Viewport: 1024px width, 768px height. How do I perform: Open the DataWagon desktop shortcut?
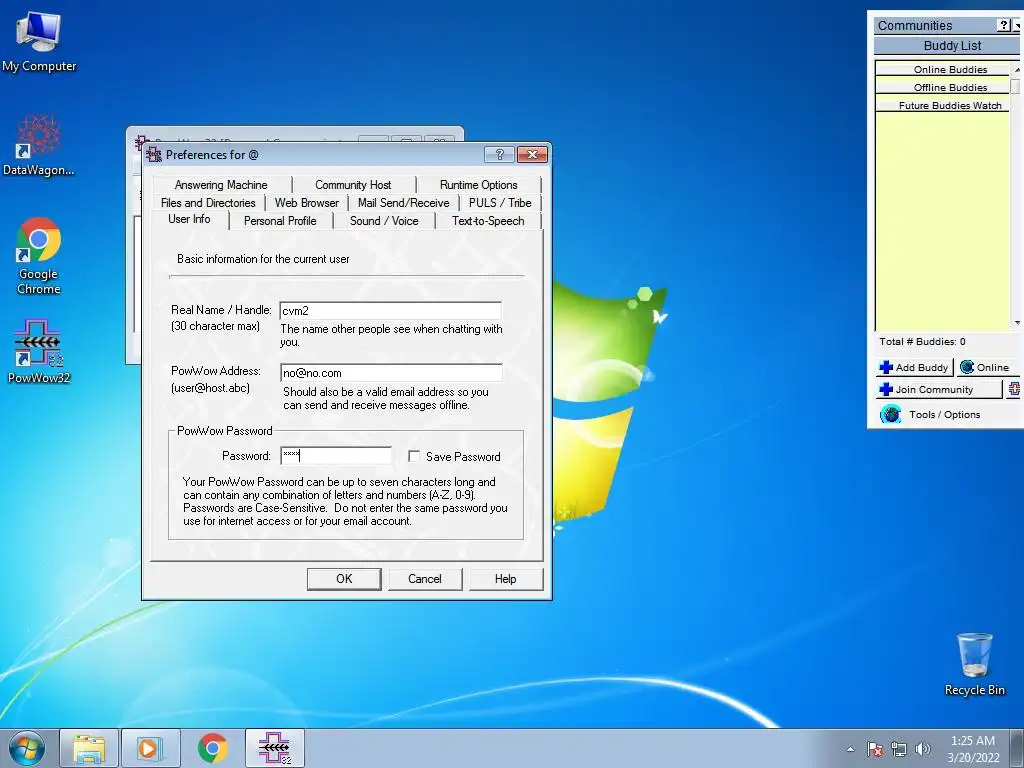pyautogui.click(x=39, y=145)
